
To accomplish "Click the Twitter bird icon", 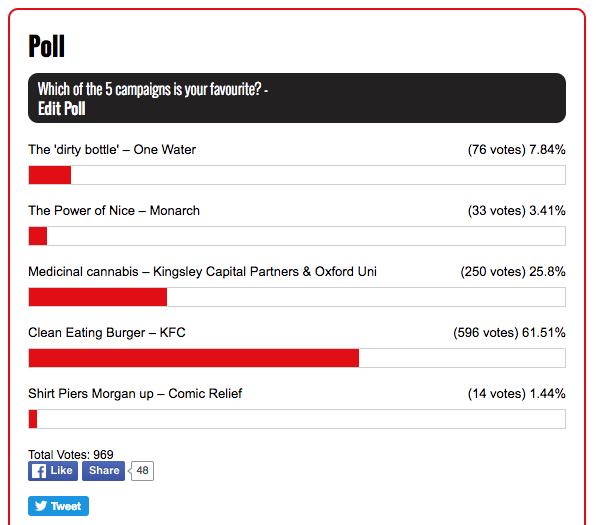I will click(x=41, y=506).
